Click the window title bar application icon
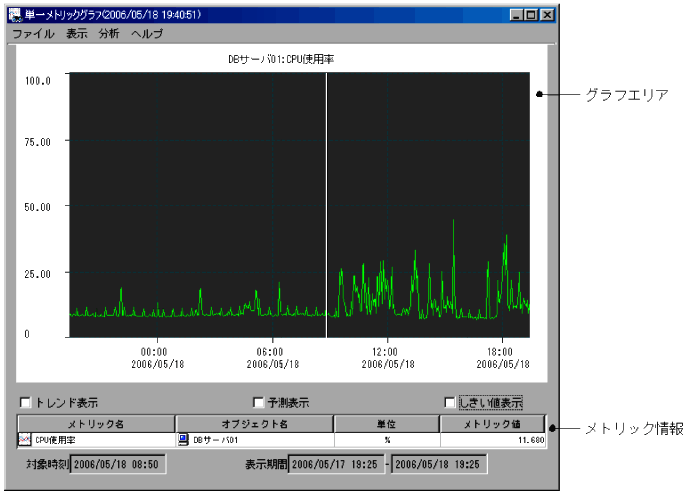688x494 pixels. coord(14,15)
